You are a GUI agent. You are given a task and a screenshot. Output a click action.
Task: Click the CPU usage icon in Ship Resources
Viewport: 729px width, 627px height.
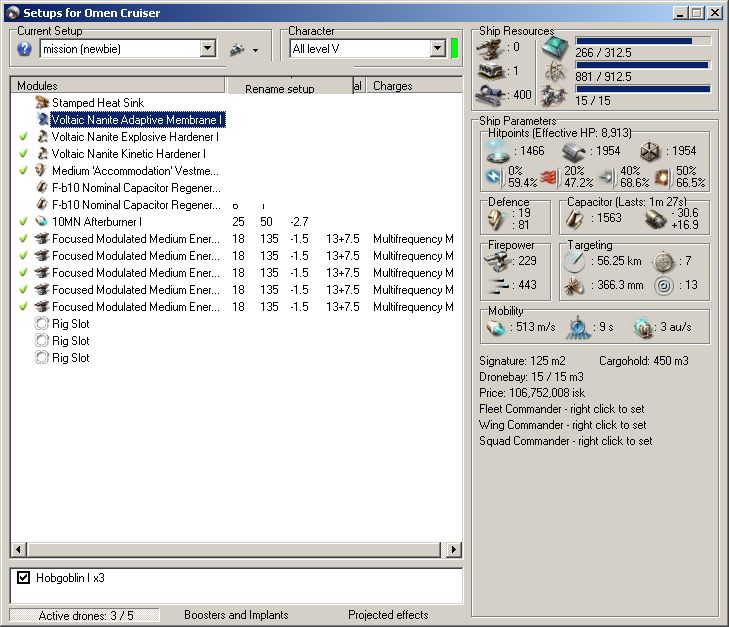[x=554, y=47]
